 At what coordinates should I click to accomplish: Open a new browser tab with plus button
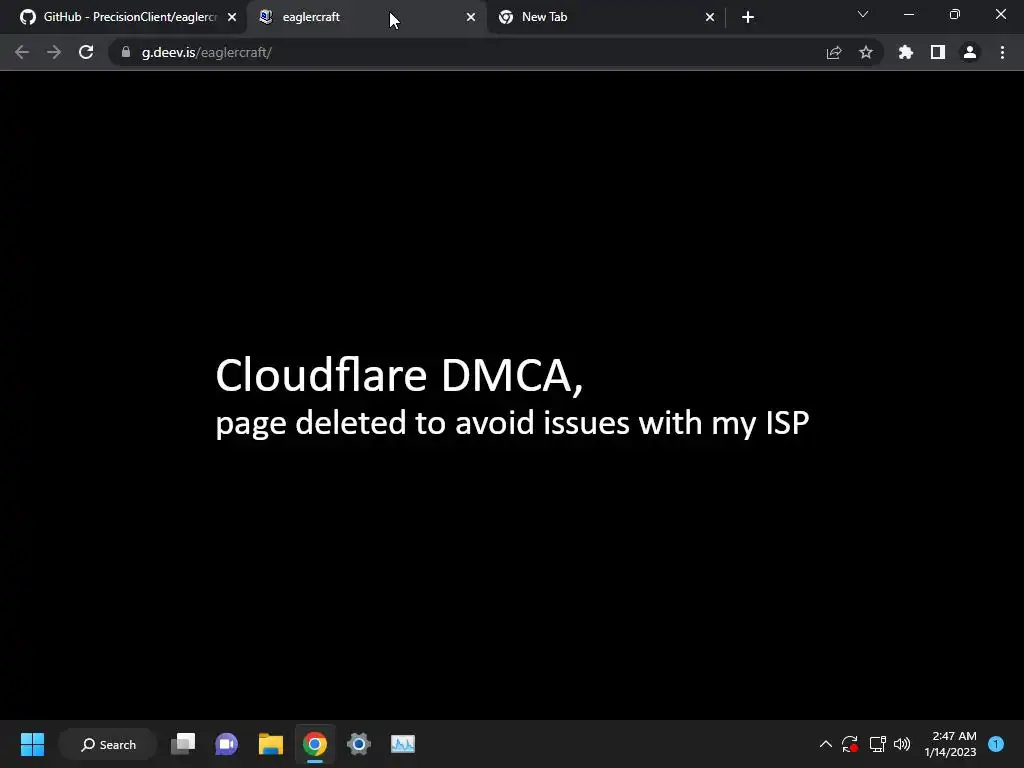click(x=748, y=17)
